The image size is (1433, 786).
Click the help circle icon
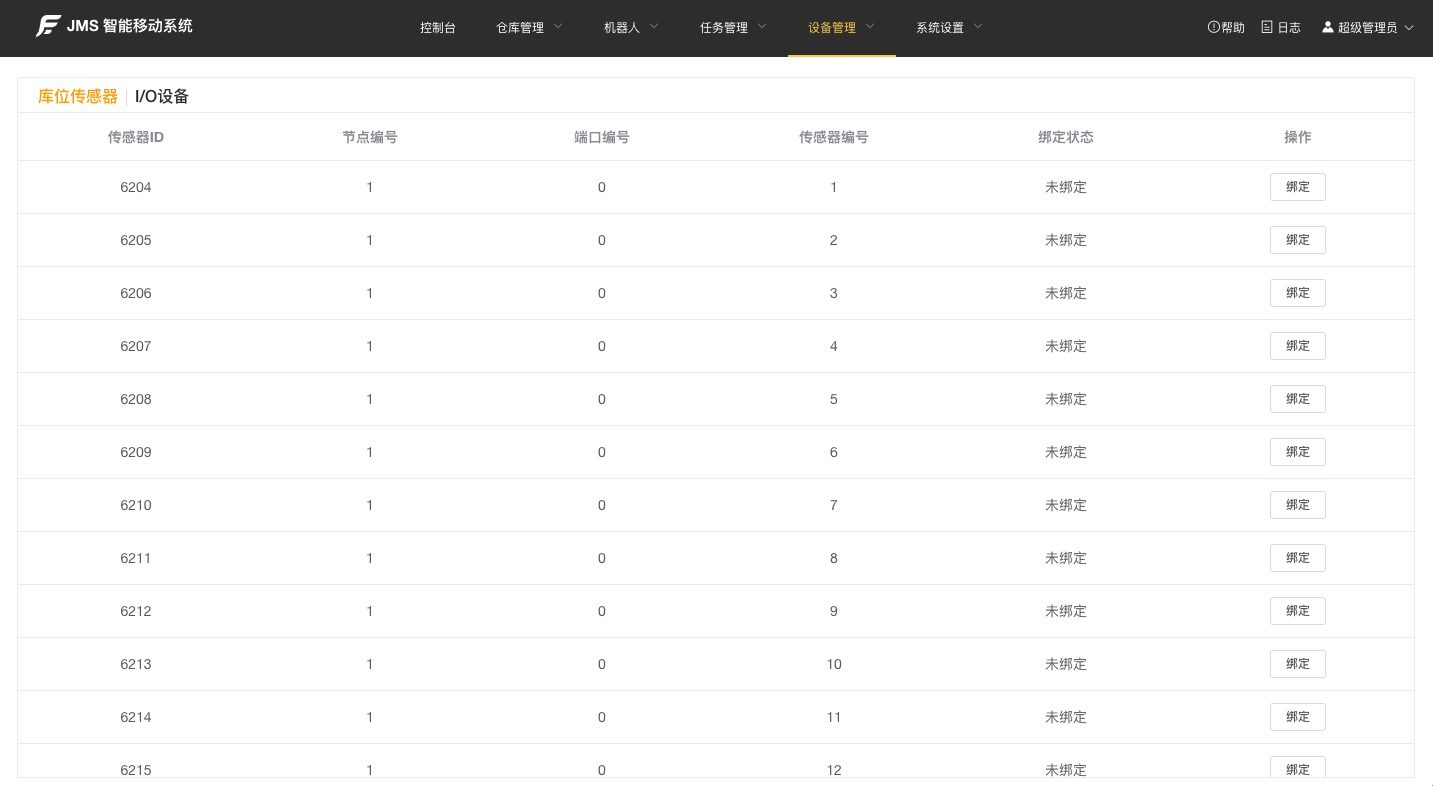pyautogui.click(x=1213, y=27)
